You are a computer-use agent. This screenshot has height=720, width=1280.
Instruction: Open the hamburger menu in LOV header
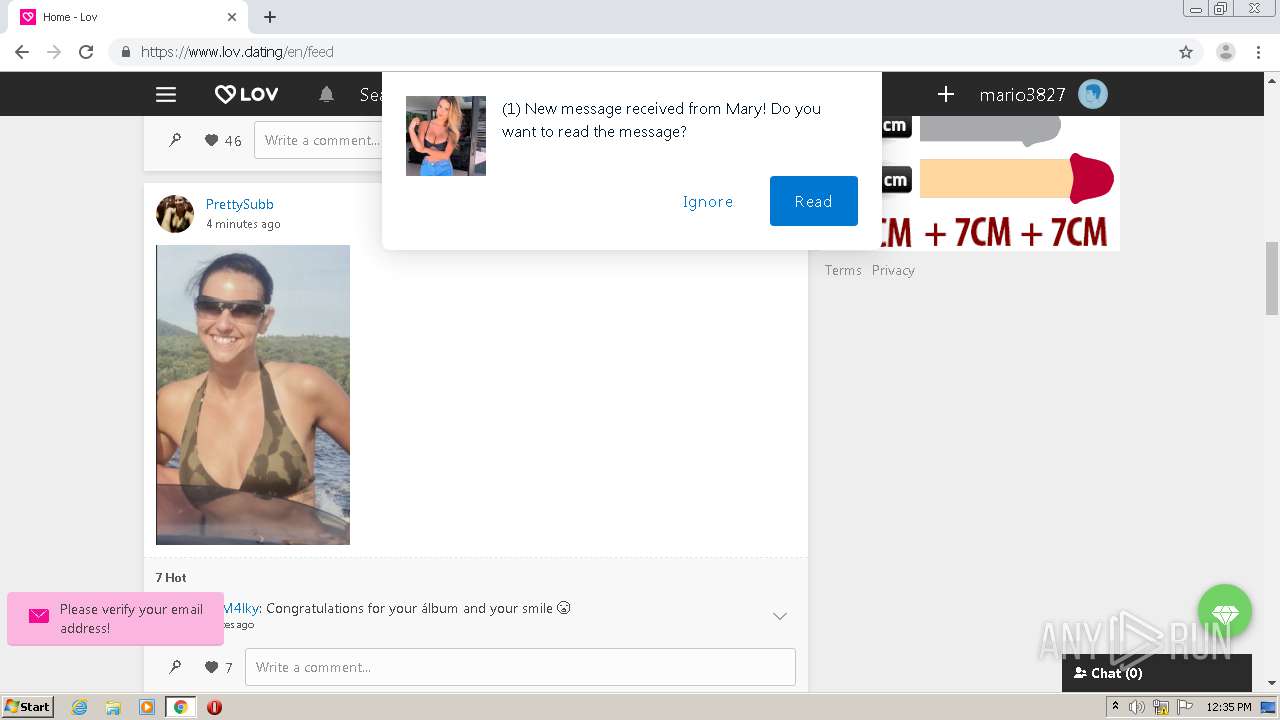click(166, 94)
